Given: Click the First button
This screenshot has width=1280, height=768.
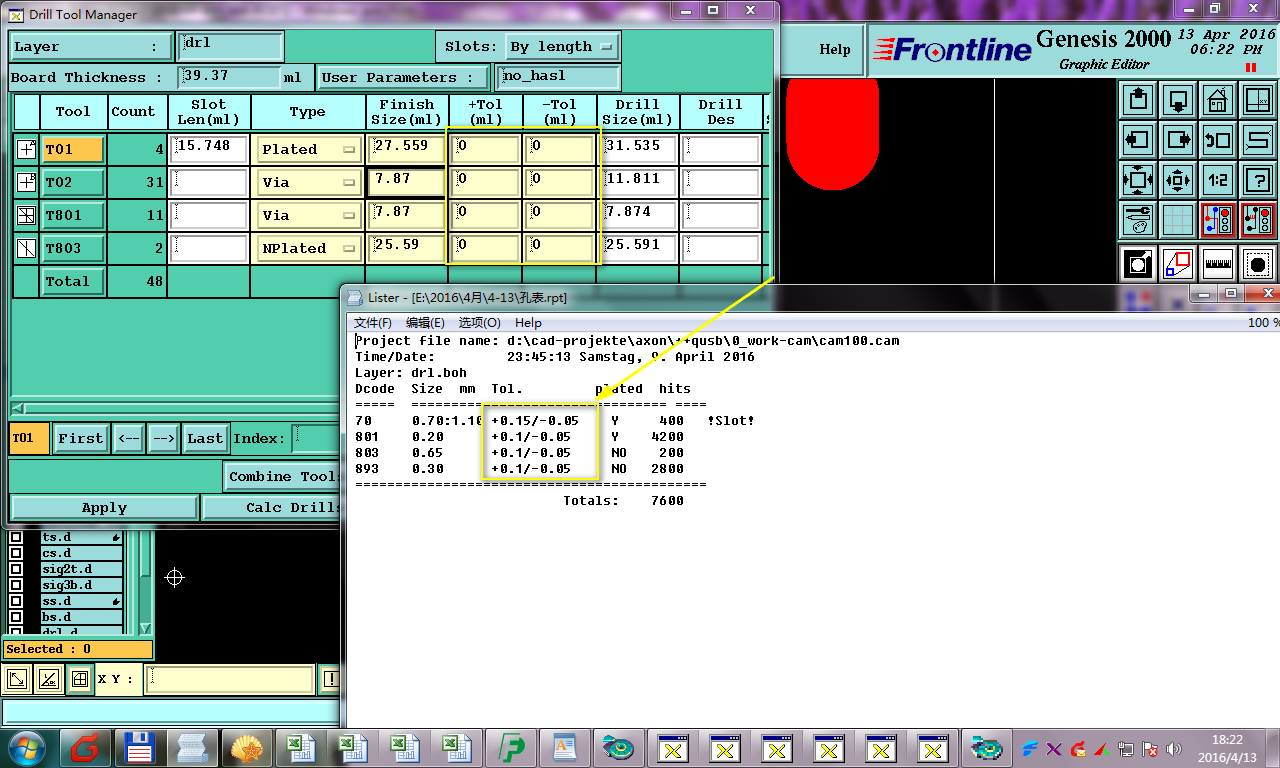Looking at the screenshot, I should [x=80, y=438].
